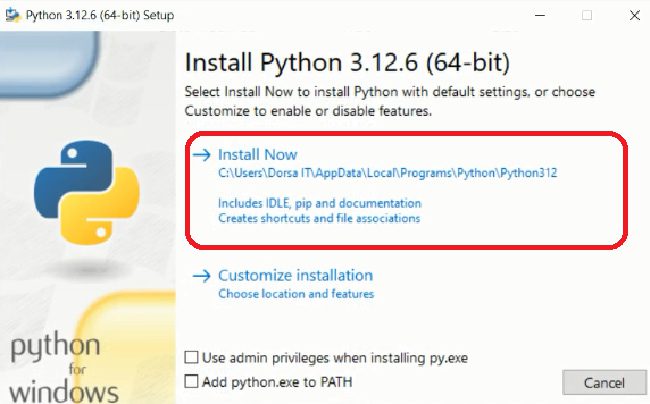Click 'Includes IDLE, pip and documentation' text
Screen dimensions: 650x404
(x=320, y=203)
